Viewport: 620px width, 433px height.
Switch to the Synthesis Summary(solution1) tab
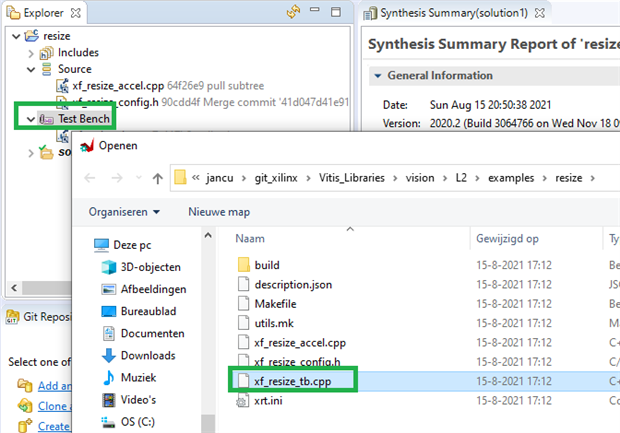(454, 13)
